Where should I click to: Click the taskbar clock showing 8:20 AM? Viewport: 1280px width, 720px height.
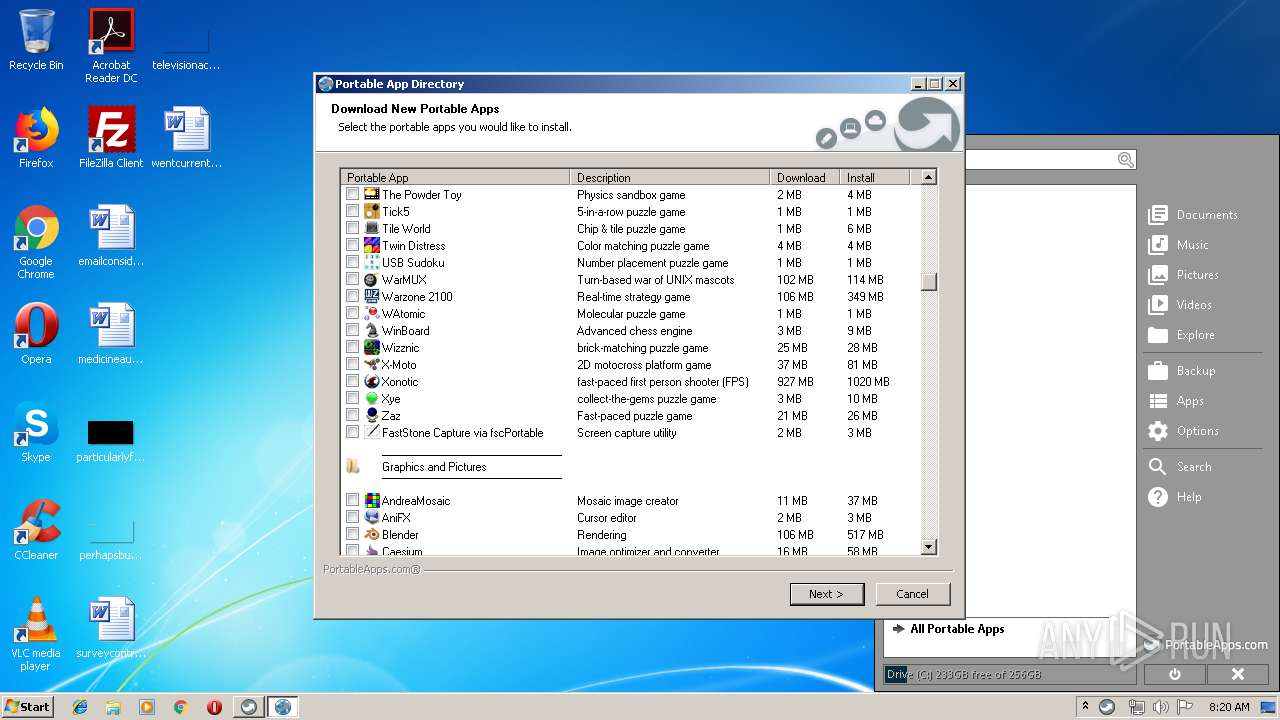(x=1229, y=707)
